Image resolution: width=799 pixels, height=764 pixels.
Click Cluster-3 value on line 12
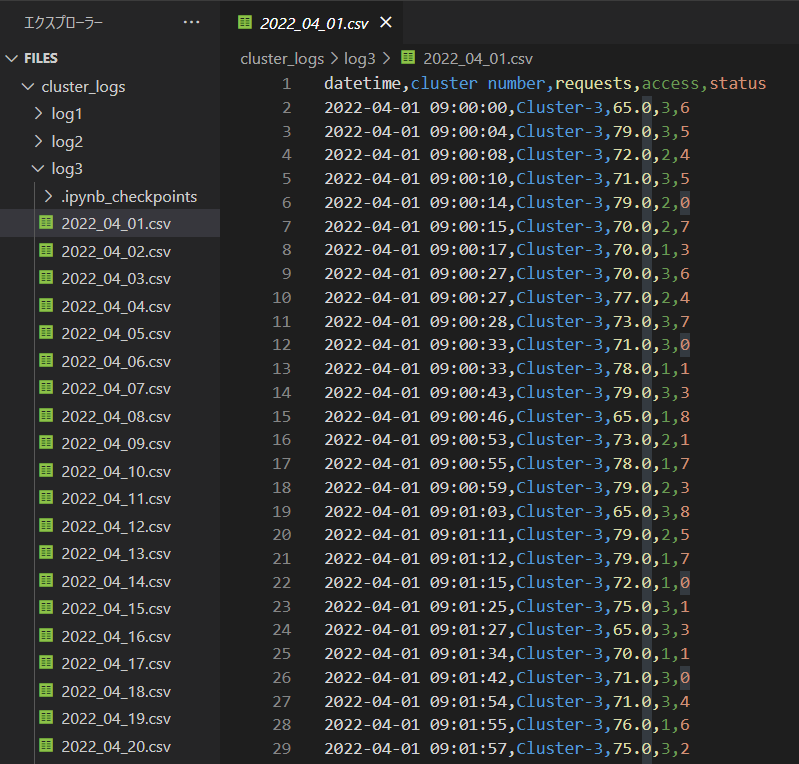click(x=560, y=345)
